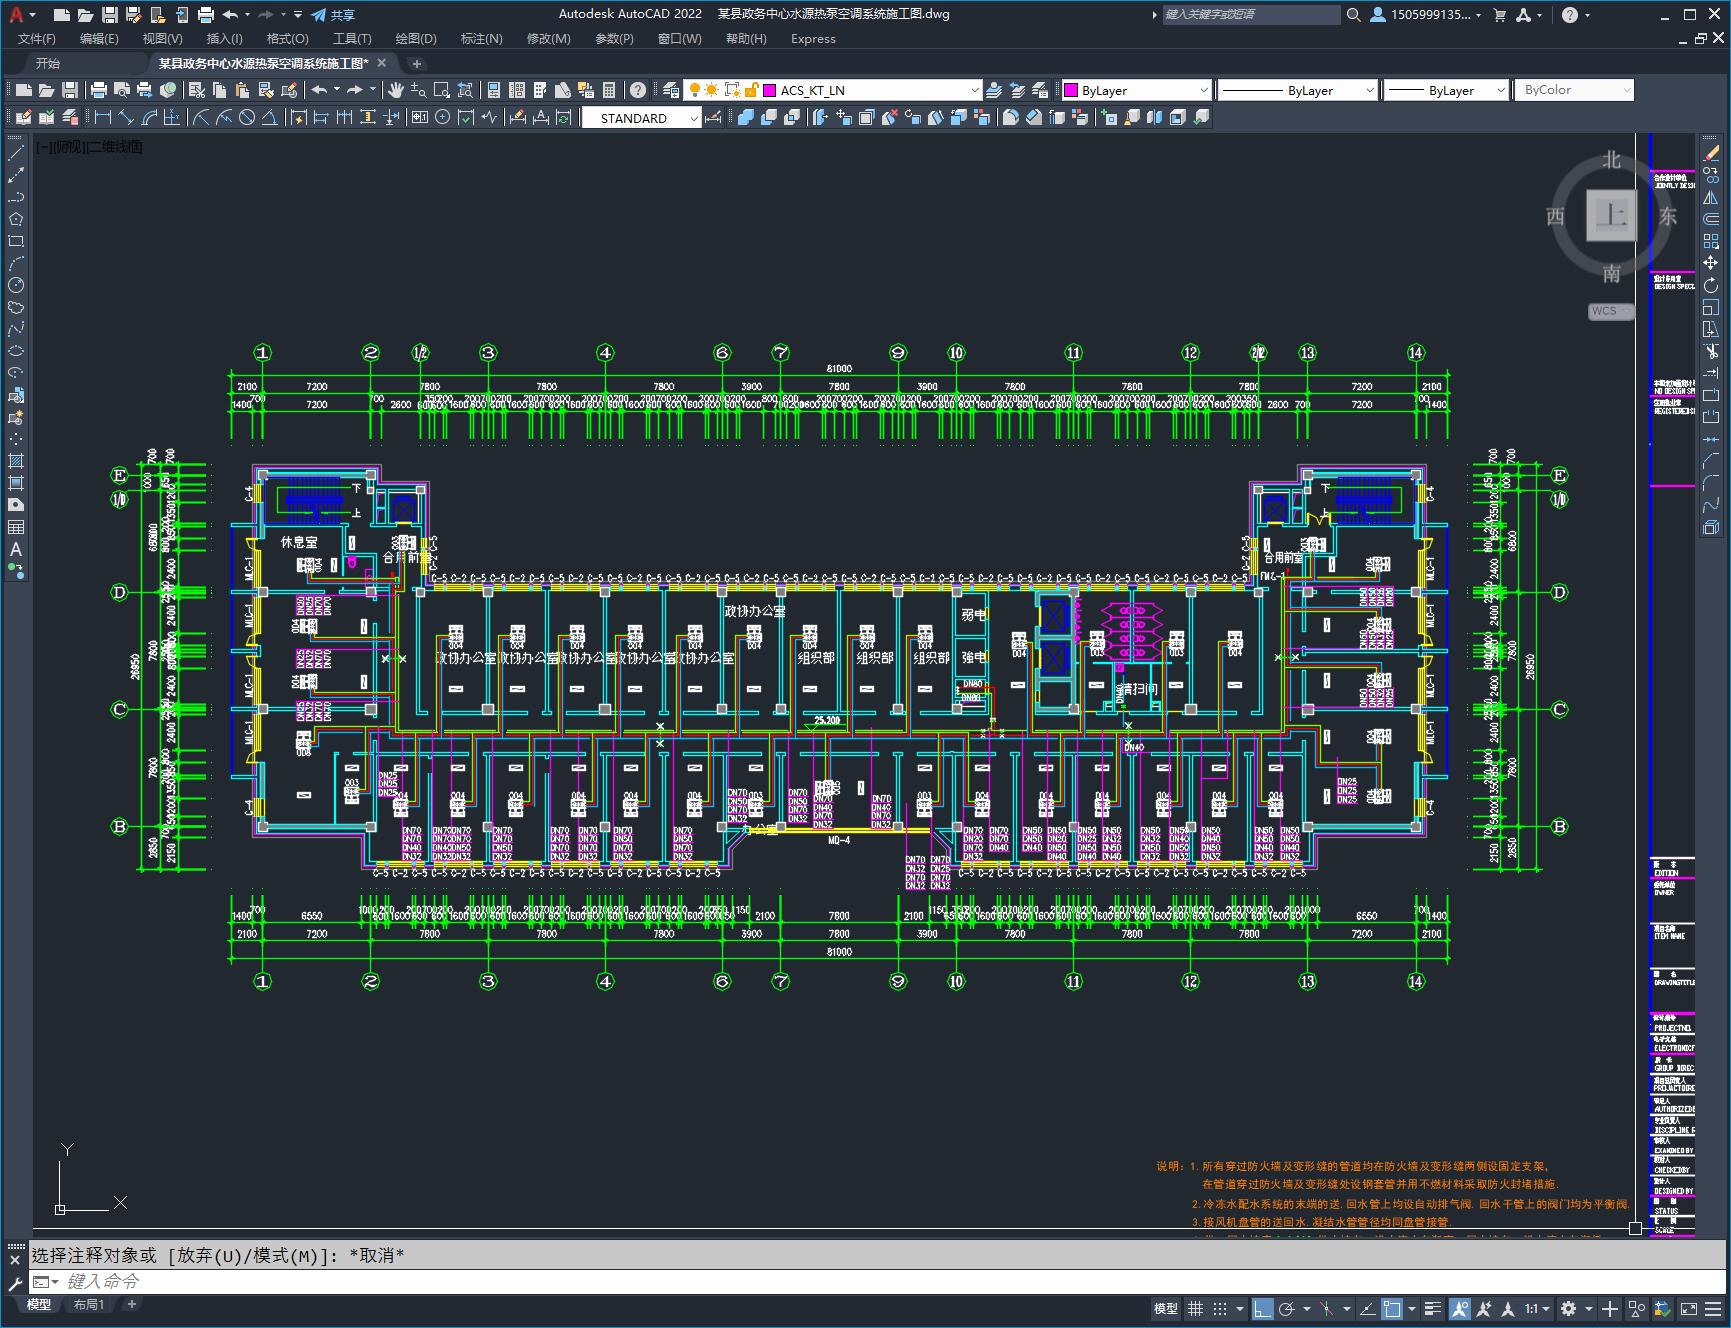Expand the ACS_KT_LN layer dropdown
Image resolution: width=1731 pixels, height=1328 pixels.
pyautogui.click(x=974, y=90)
